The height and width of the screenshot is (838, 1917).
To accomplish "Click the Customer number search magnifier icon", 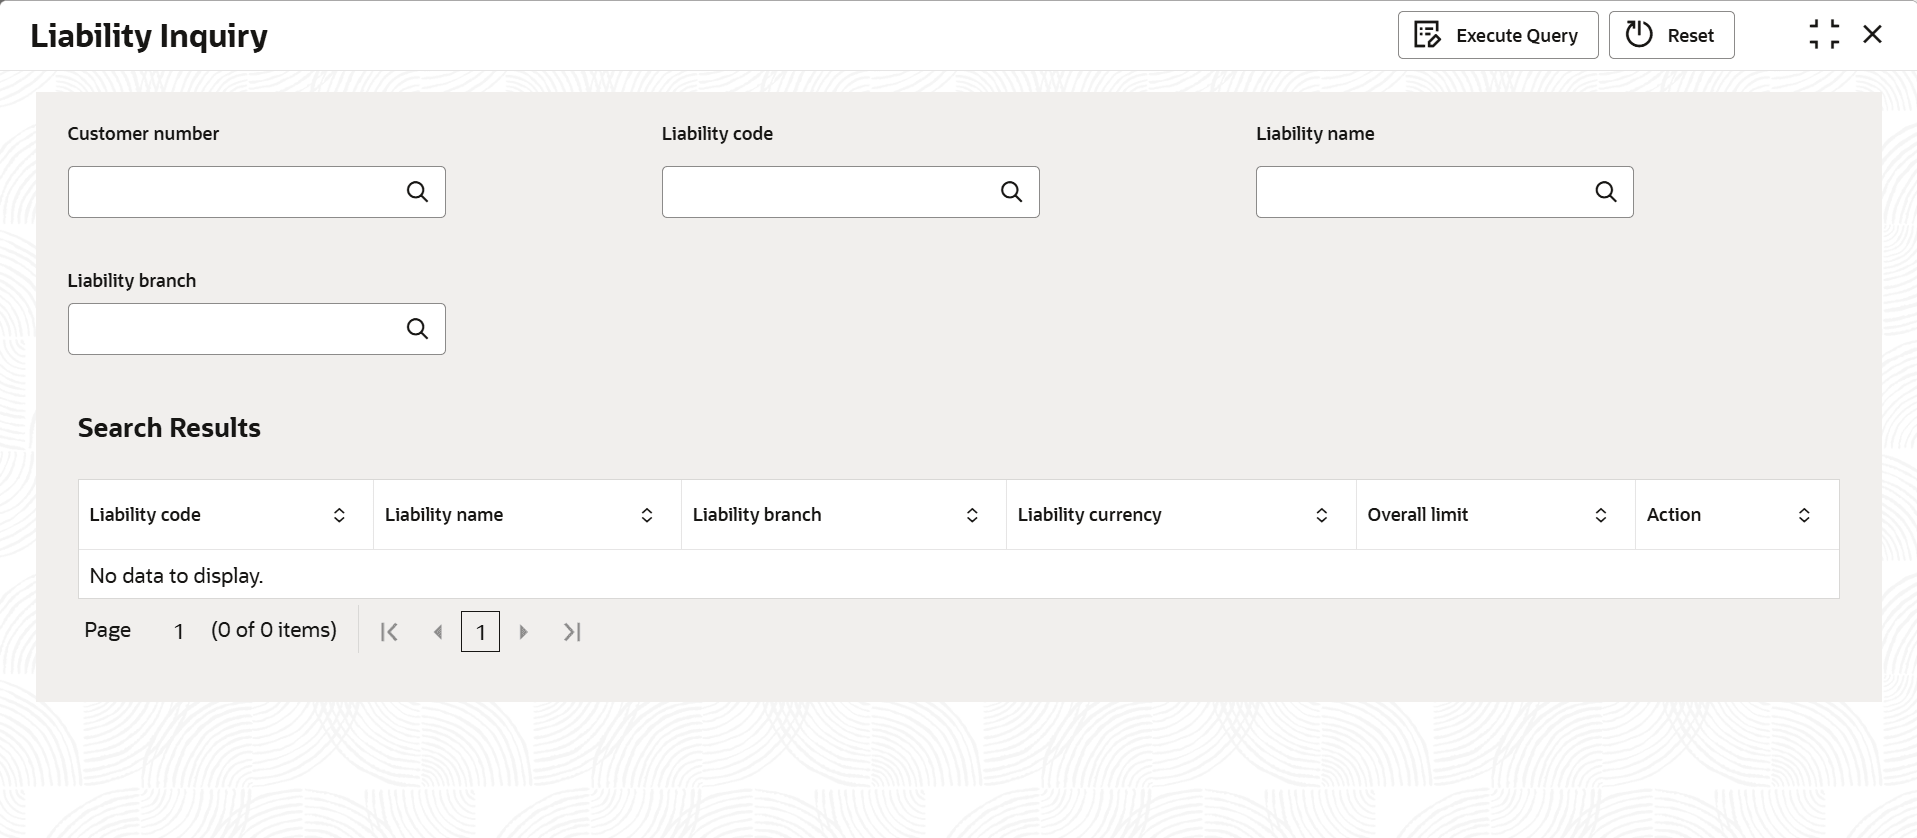I will coord(417,192).
